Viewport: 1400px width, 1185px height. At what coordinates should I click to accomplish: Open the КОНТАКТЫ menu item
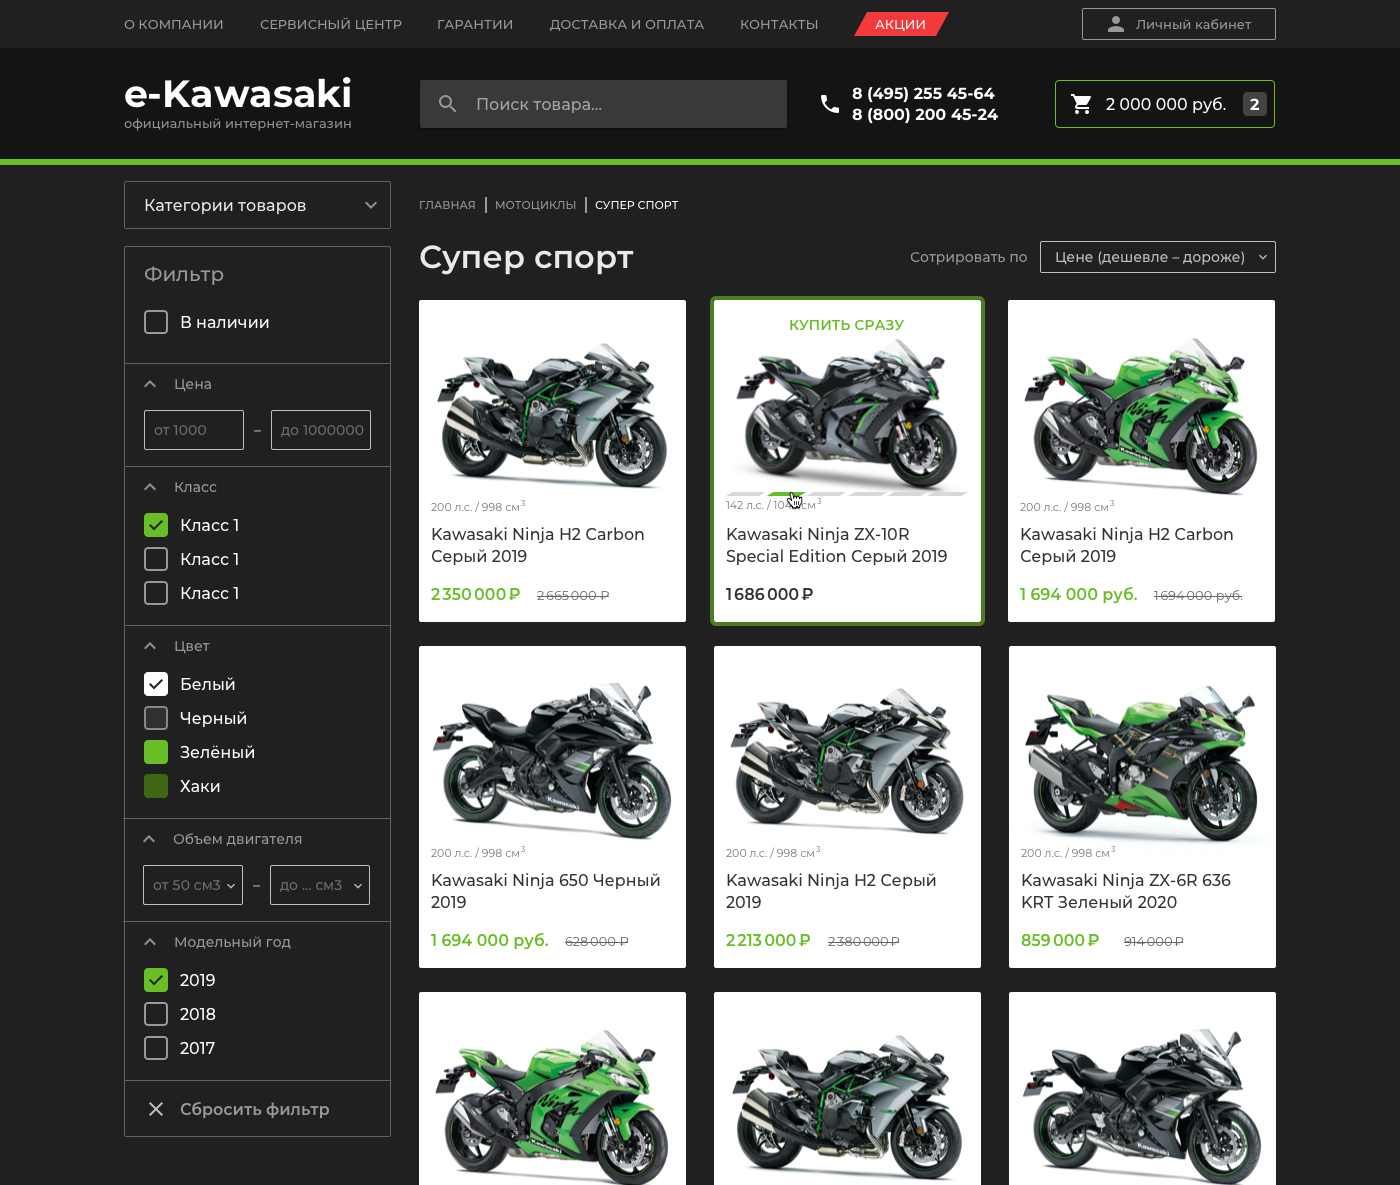click(779, 24)
